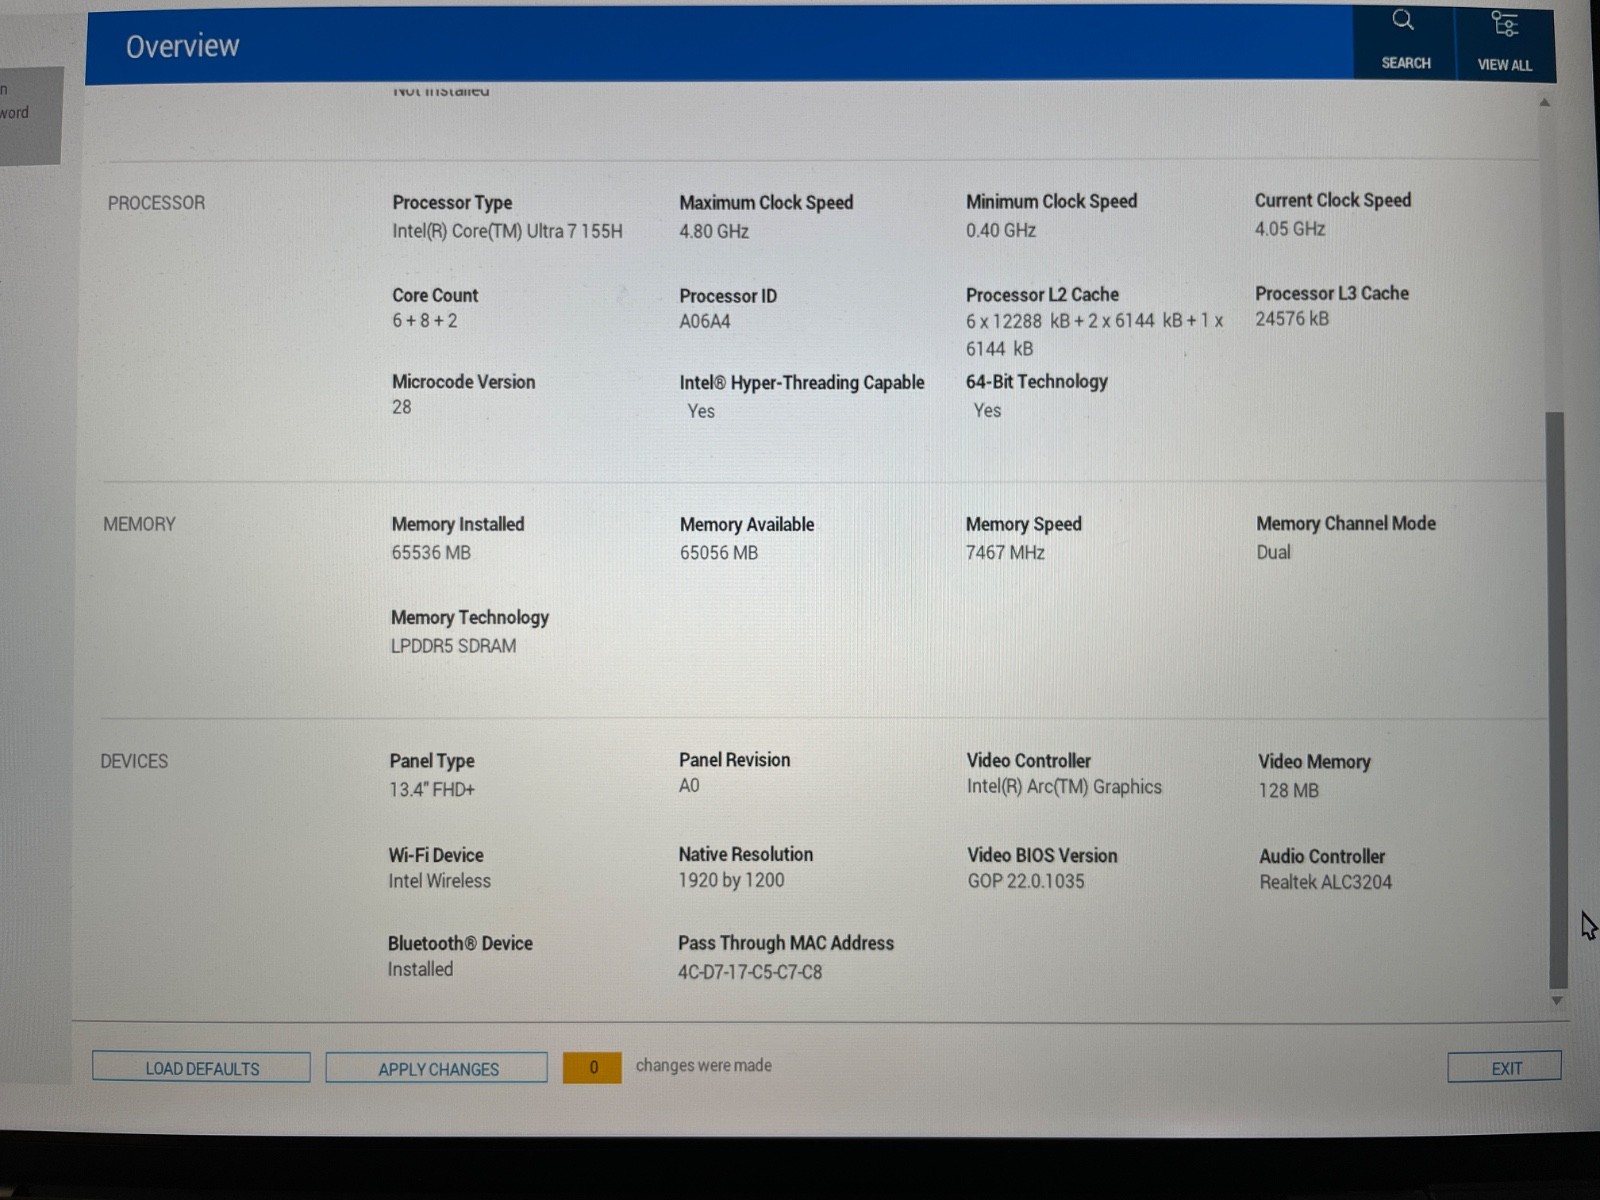Screen dimensions: 1600x1200
Task: Select the 4.80 GHz value
Action: (x=714, y=231)
